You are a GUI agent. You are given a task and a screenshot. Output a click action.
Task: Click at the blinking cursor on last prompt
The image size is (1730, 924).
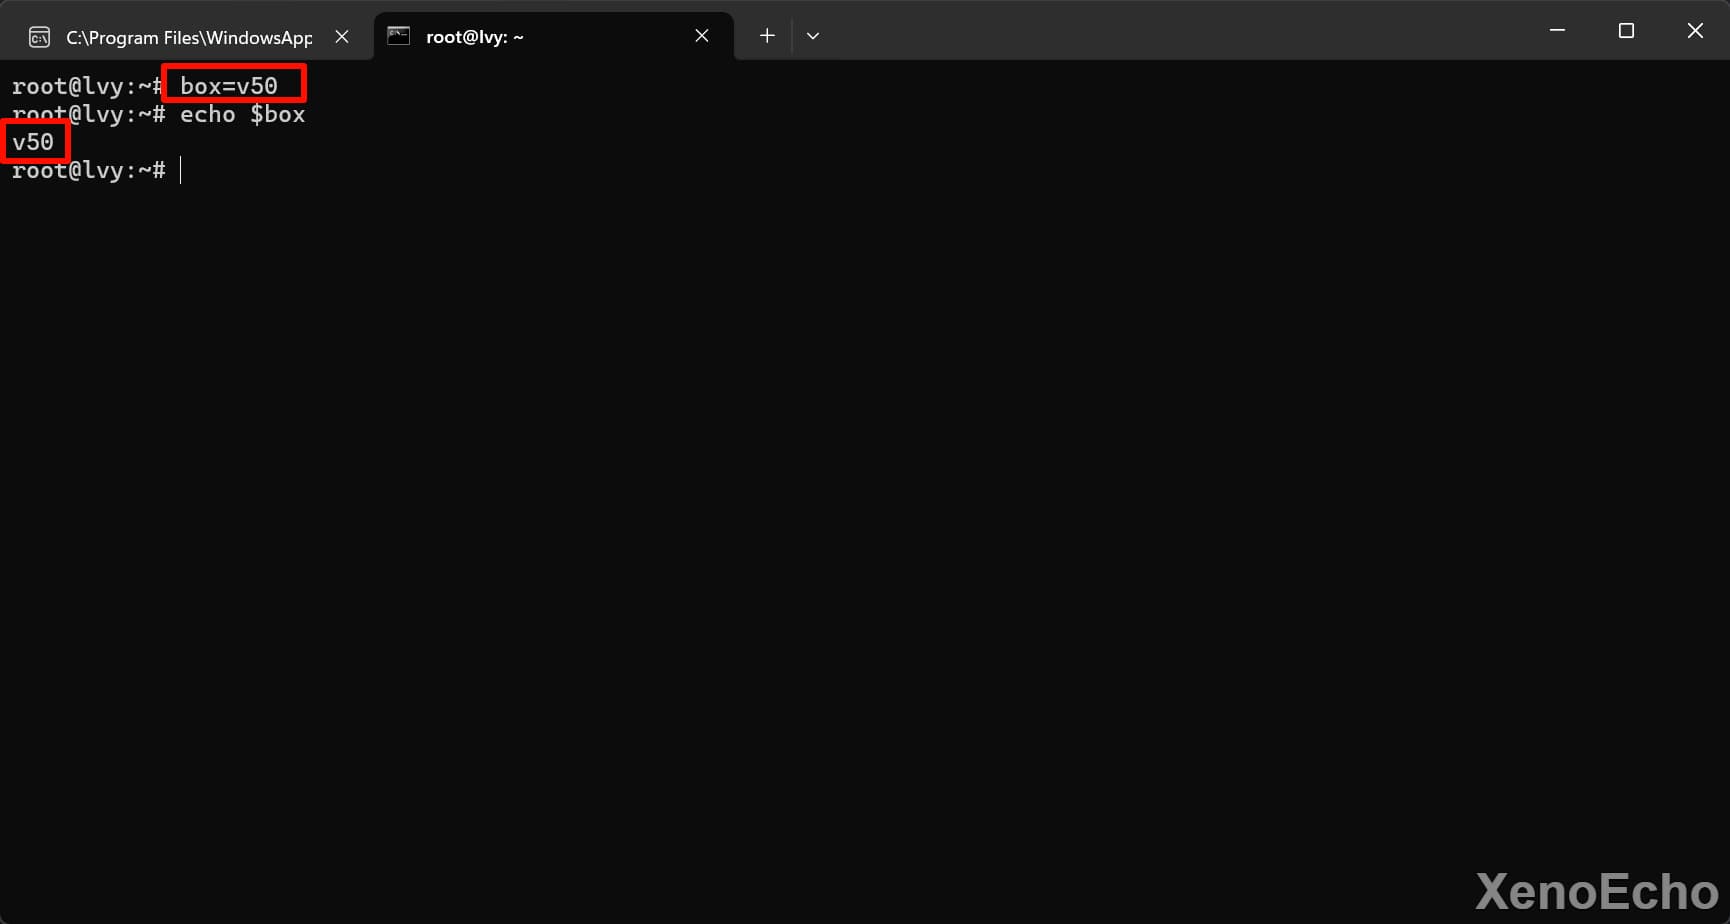[x=181, y=171]
